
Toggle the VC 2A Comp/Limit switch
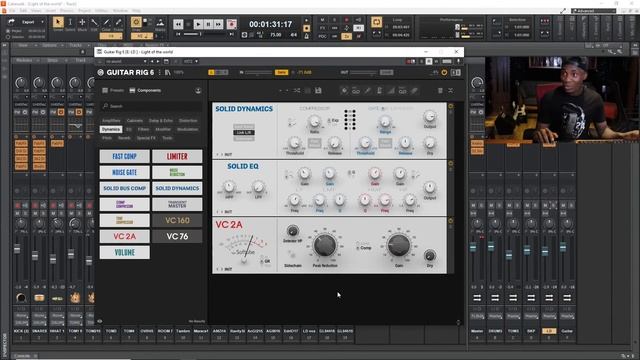click(x=364, y=246)
